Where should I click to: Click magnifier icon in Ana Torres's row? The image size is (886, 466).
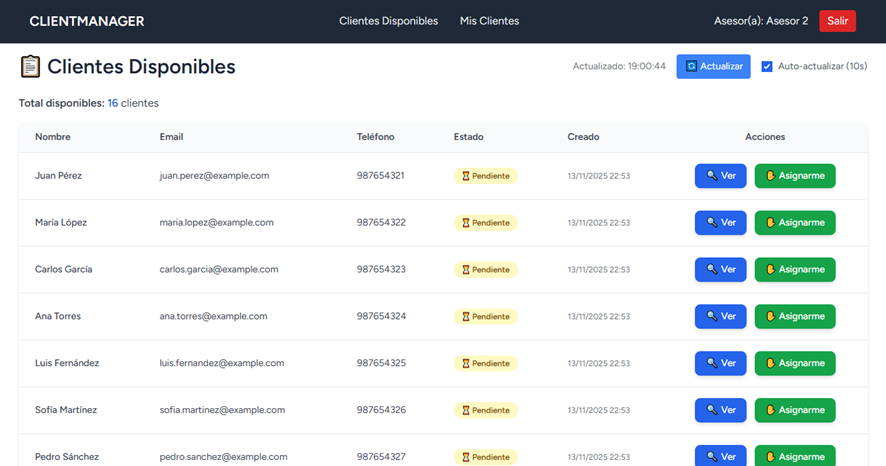click(x=711, y=317)
